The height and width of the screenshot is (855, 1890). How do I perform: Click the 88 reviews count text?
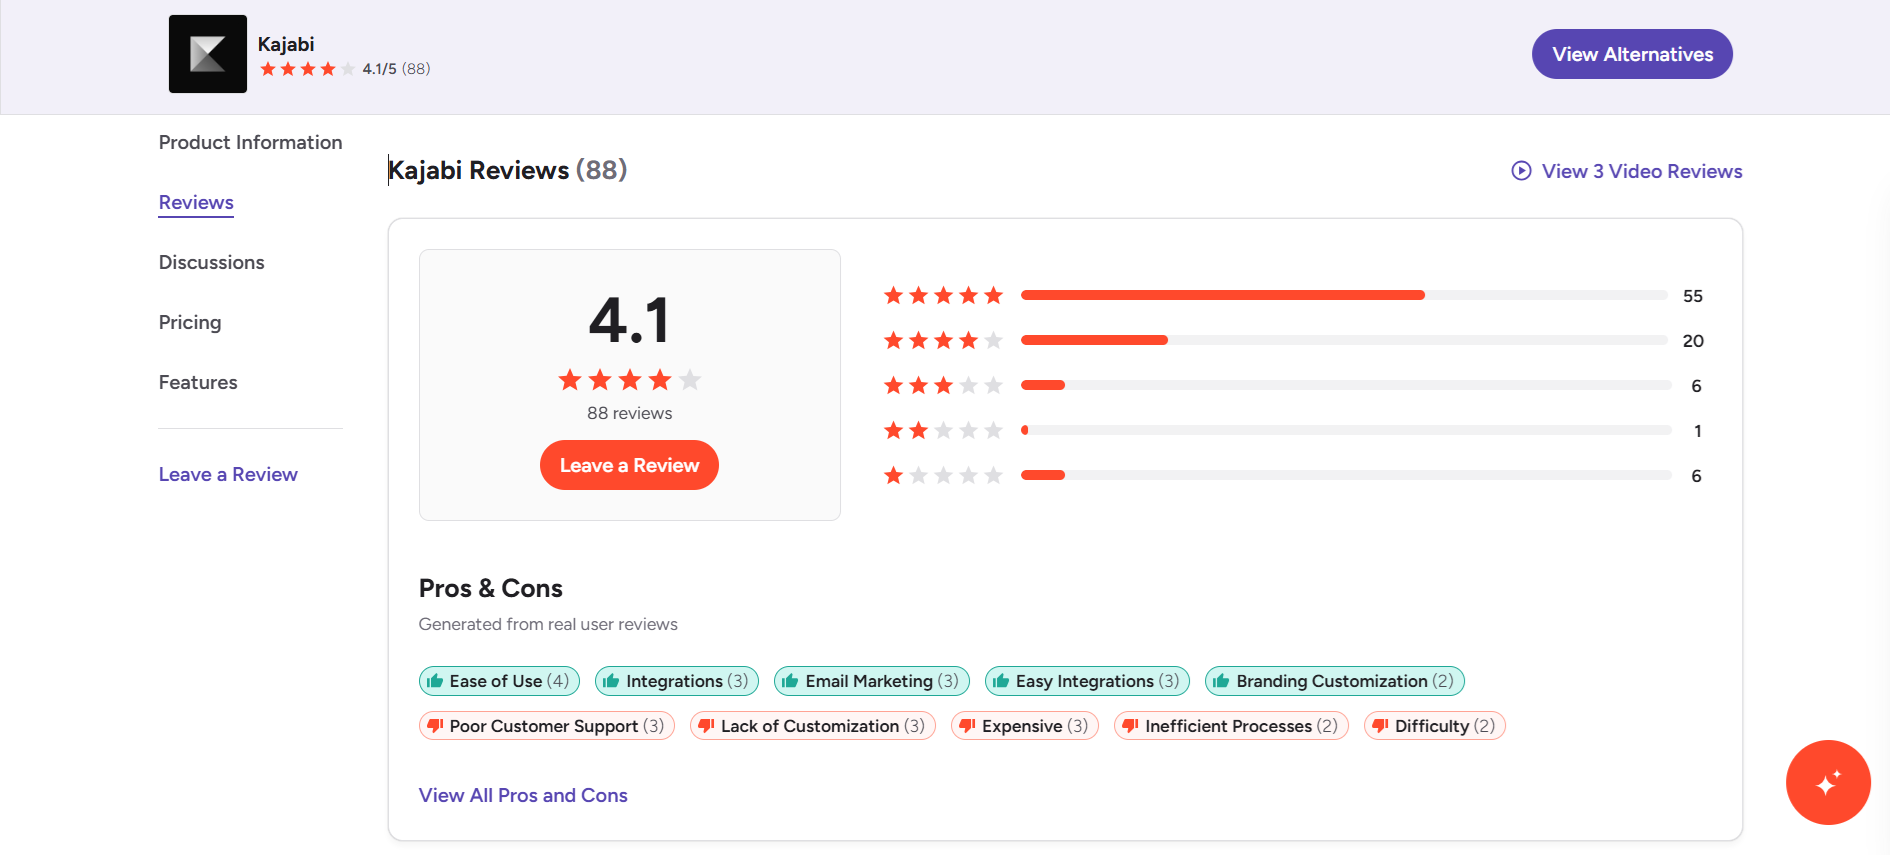(629, 413)
